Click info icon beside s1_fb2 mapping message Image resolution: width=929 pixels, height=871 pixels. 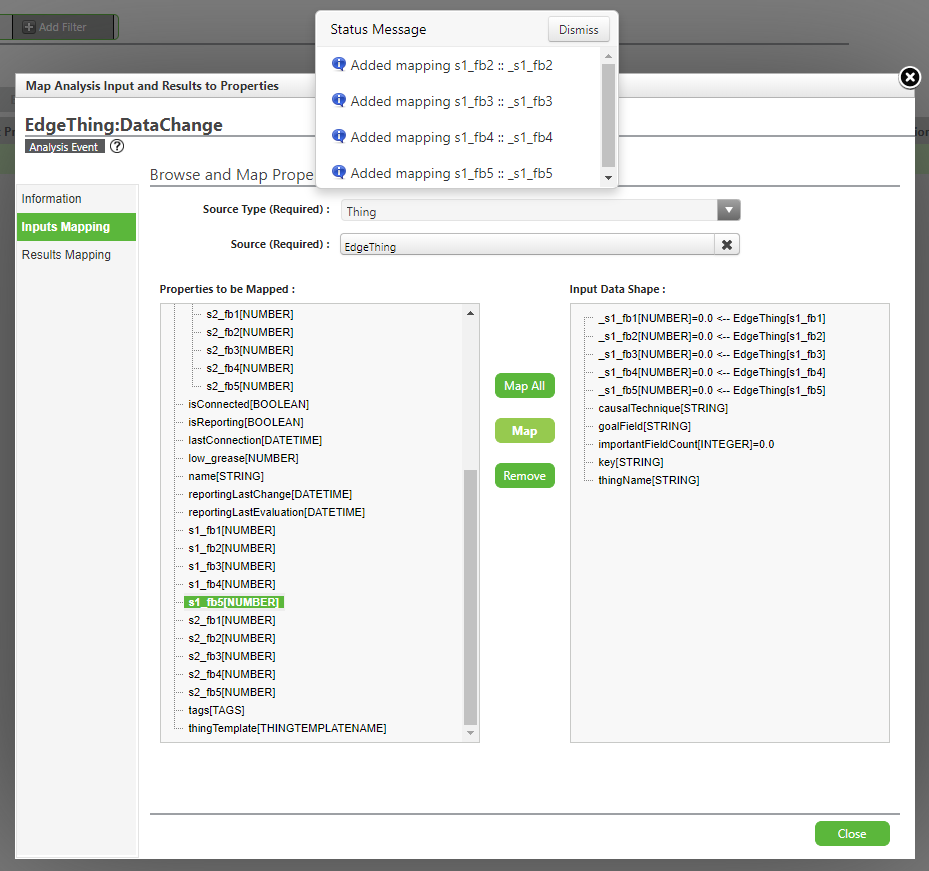338,64
